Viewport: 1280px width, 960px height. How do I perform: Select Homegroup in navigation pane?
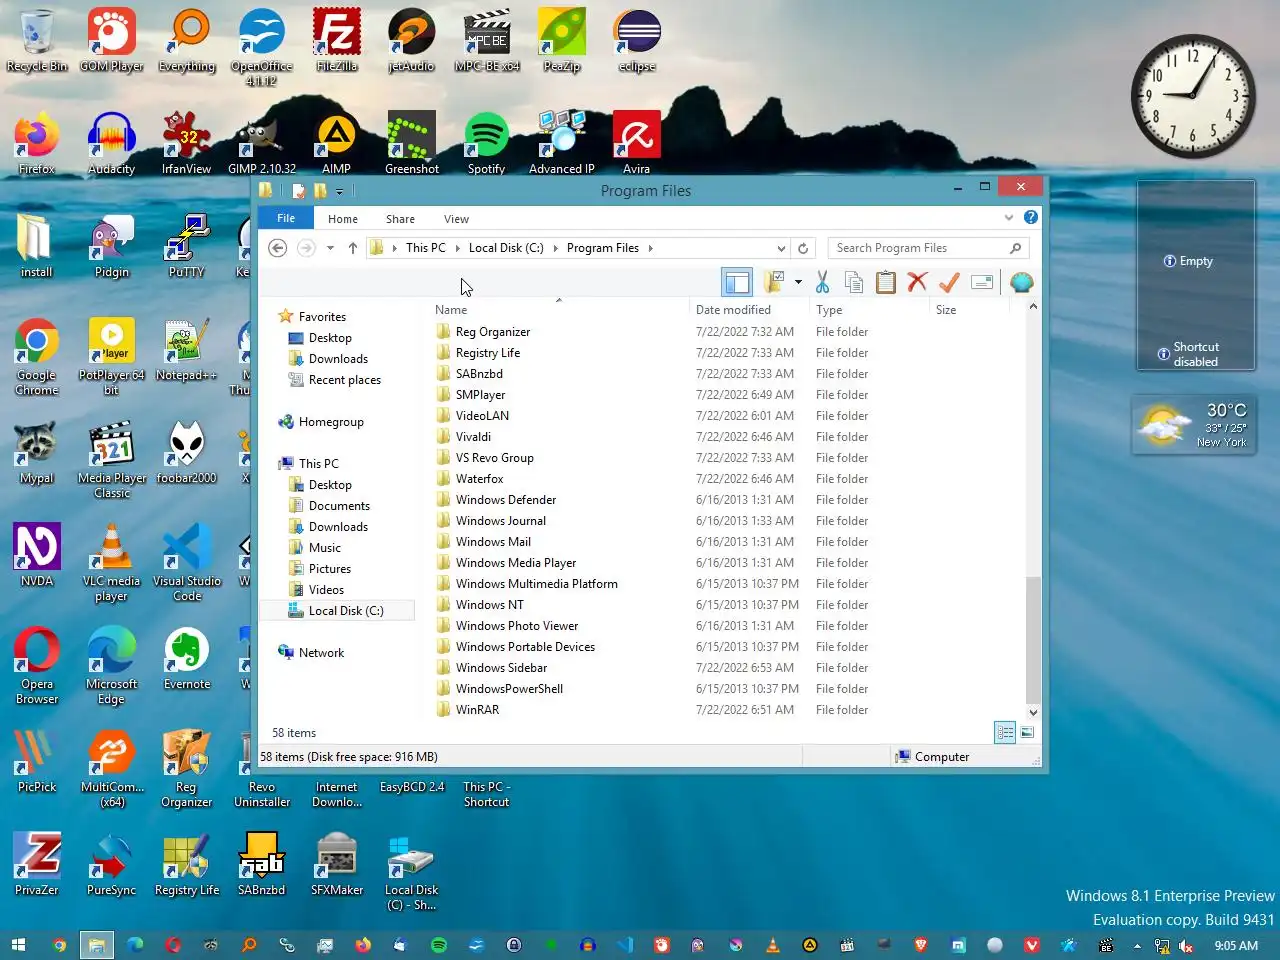pos(331,422)
